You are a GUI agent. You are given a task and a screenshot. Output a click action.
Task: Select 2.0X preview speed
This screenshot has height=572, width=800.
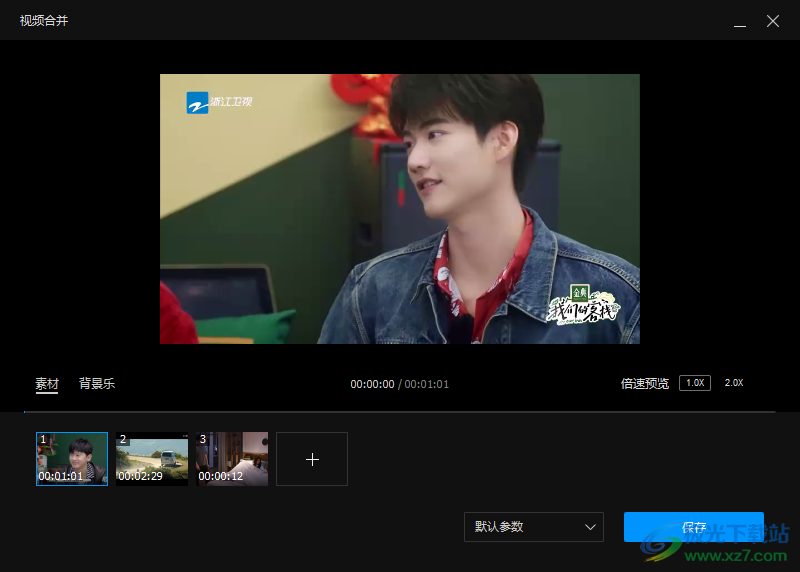tap(734, 383)
